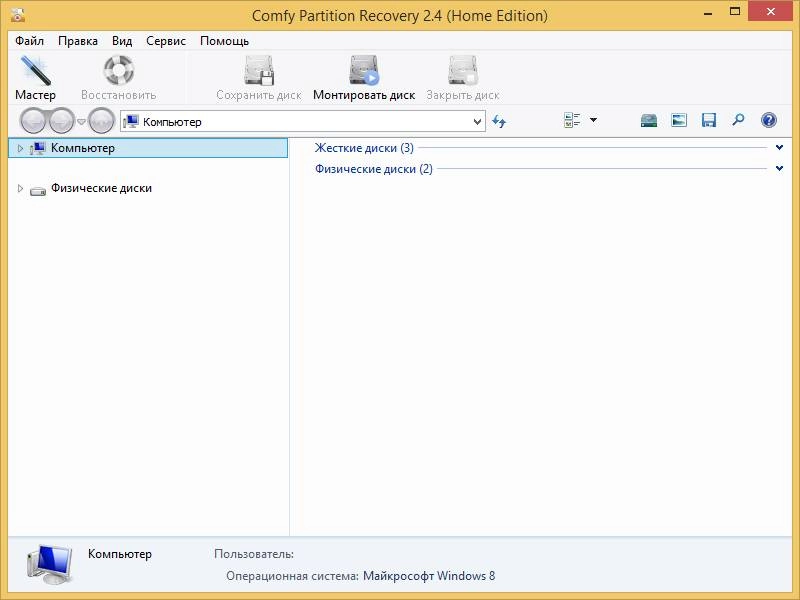Click Монтировать диск toolbar button
The image size is (800, 600).
tap(364, 78)
